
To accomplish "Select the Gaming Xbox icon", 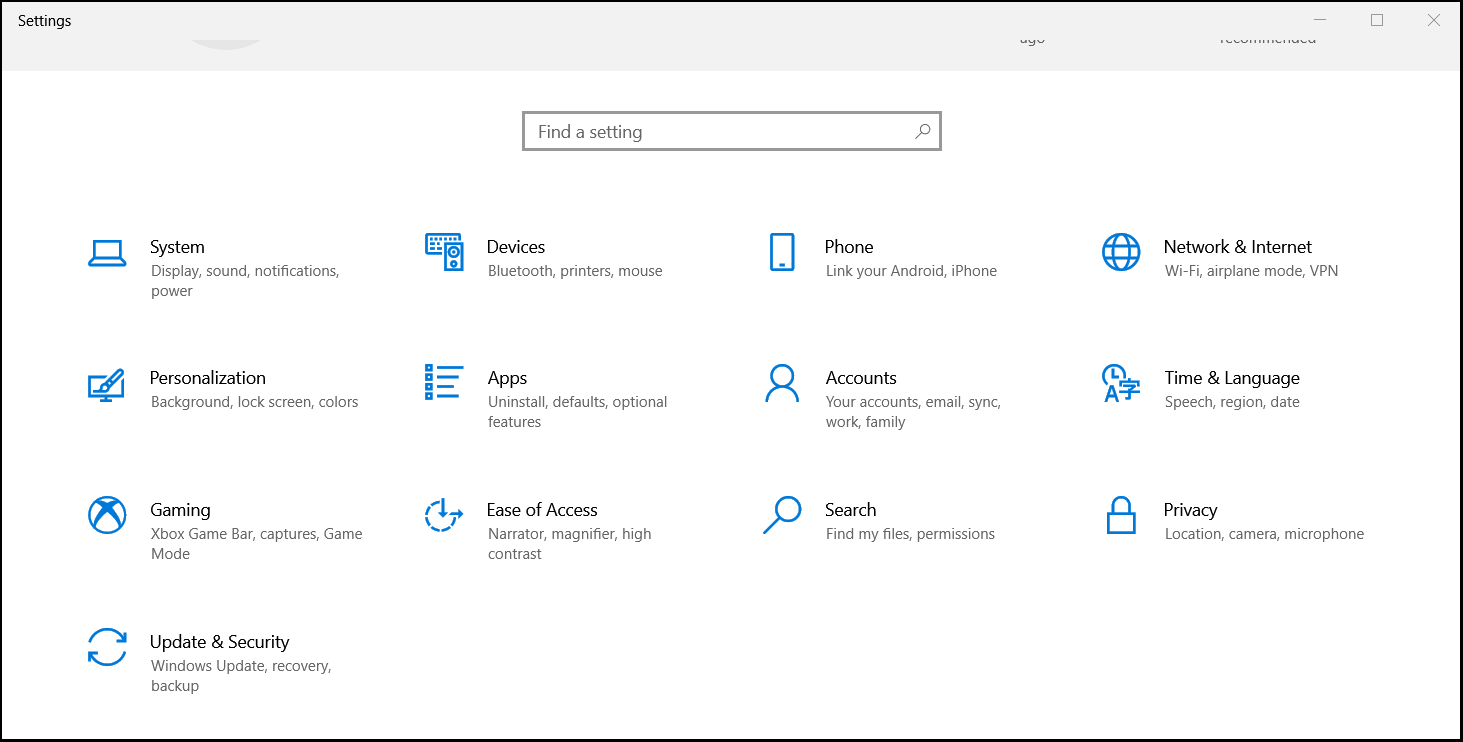I will coord(107,517).
